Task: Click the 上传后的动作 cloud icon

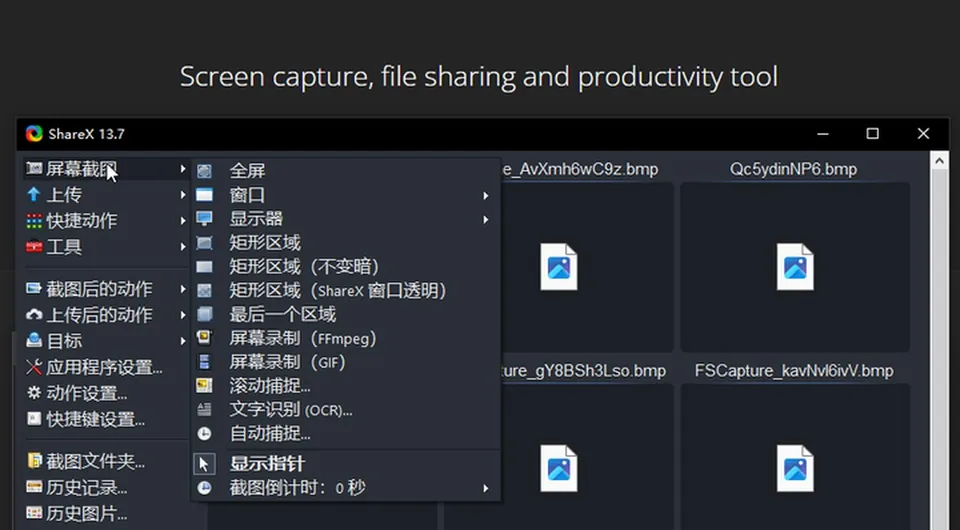Action: [34, 315]
